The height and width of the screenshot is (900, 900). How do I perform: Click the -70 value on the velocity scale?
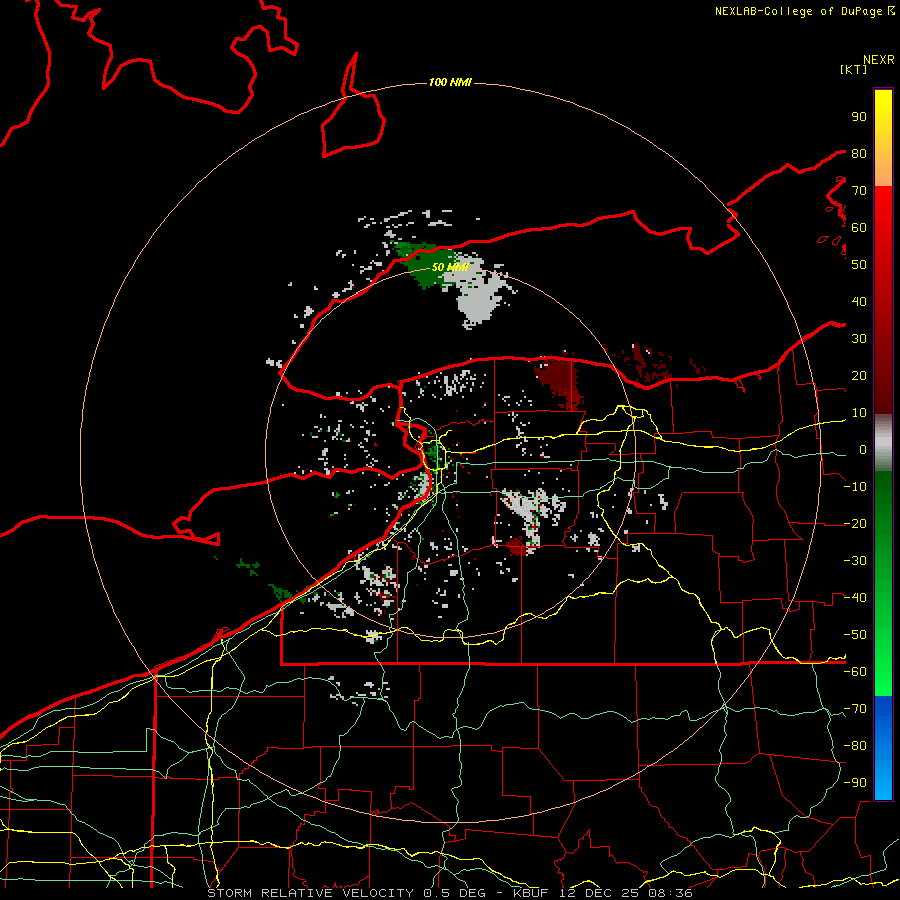coord(855,709)
